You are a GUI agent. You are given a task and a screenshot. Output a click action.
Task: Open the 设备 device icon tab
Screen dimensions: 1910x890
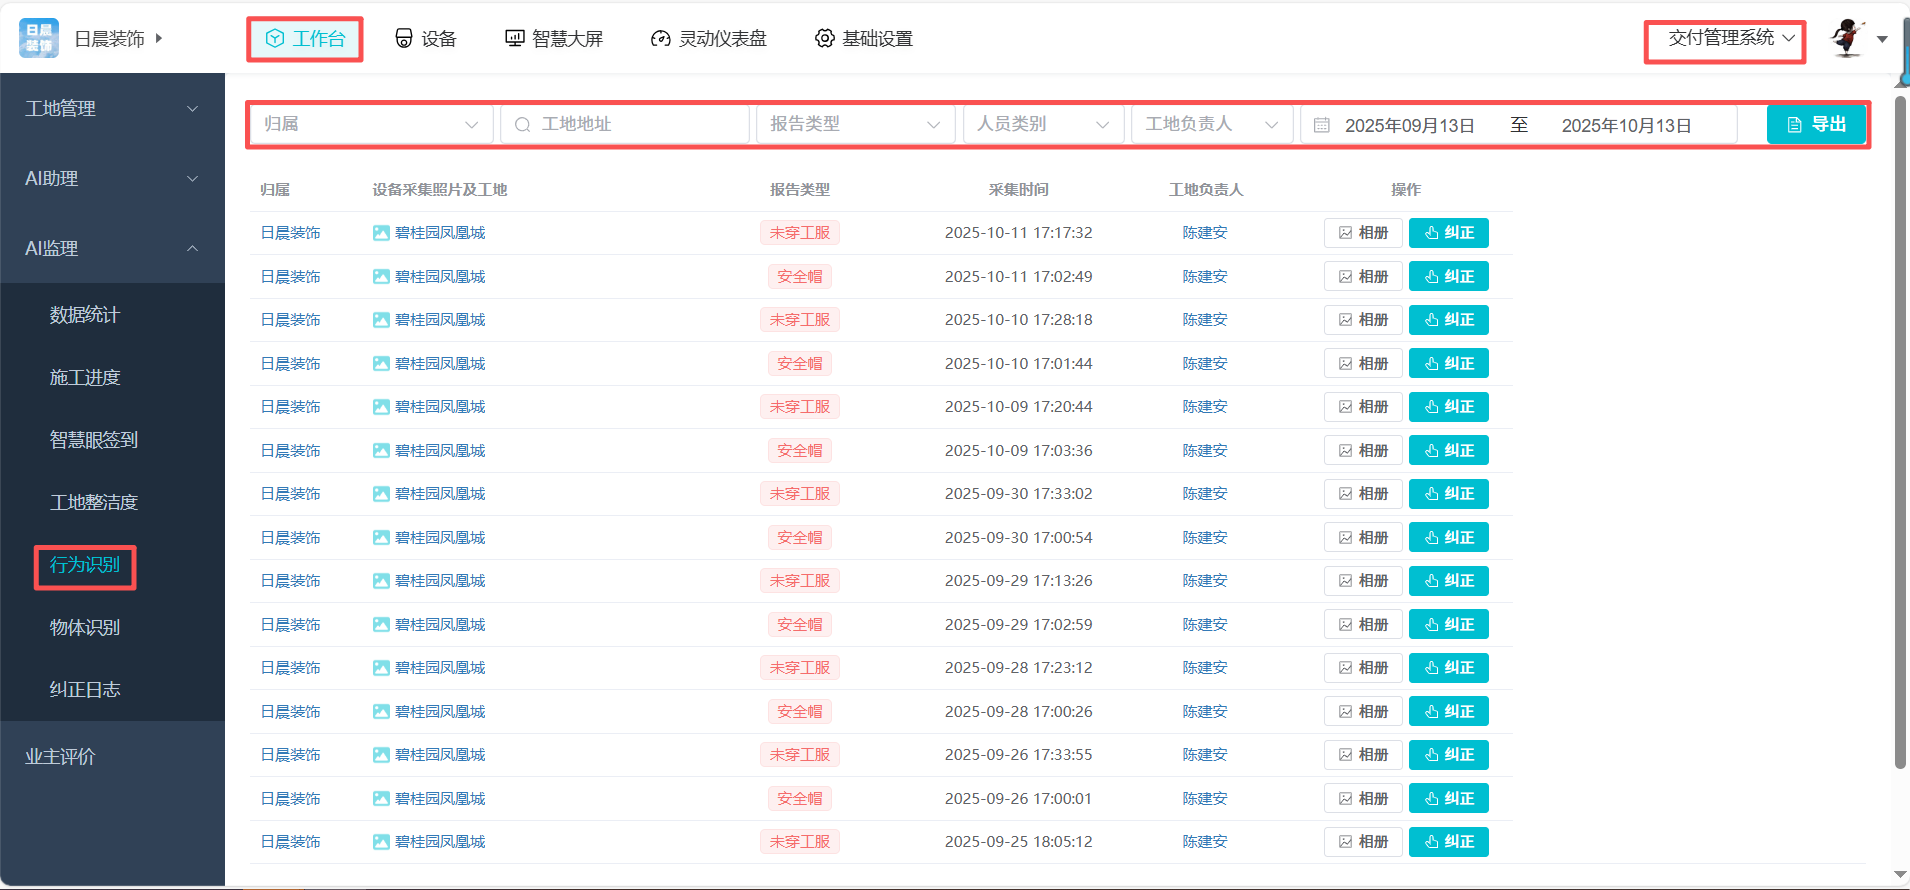coord(404,38)
